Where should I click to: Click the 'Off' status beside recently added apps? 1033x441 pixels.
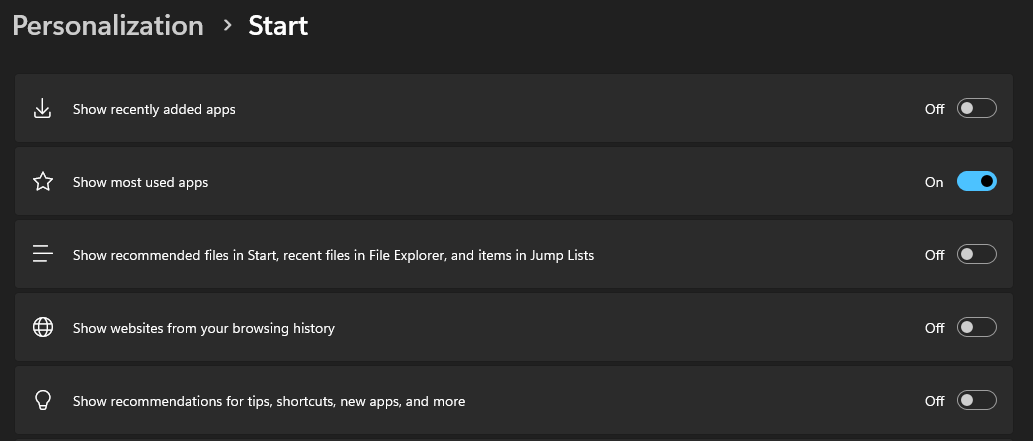pyautogui.click(x=934, y=109)
